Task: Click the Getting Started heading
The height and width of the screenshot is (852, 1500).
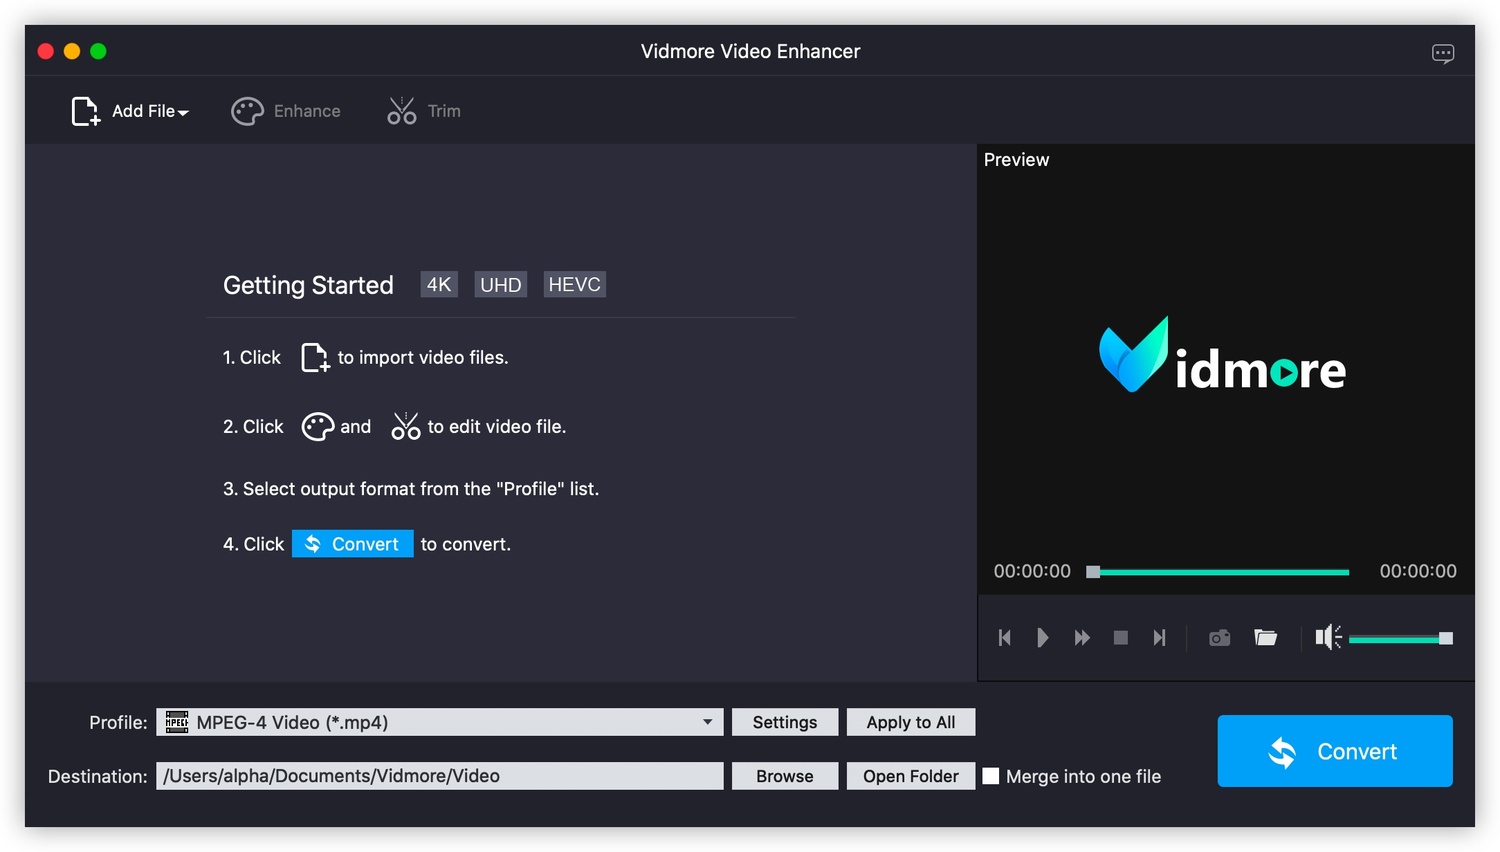Action: coord(308,285)
